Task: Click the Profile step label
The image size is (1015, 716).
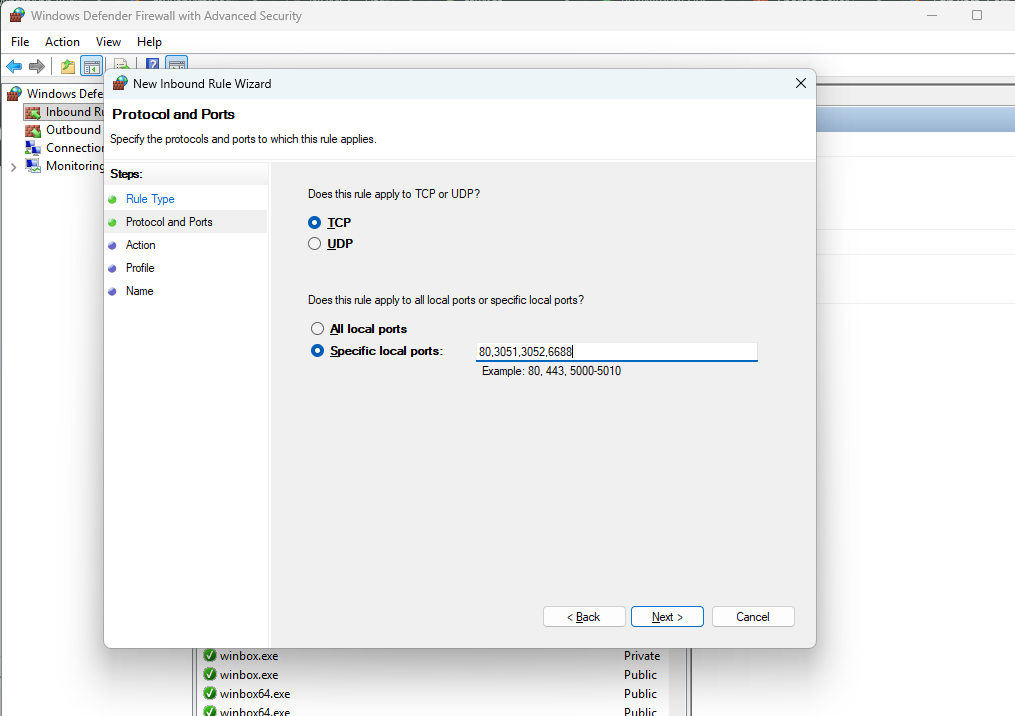Action: (x=140, y=267)
